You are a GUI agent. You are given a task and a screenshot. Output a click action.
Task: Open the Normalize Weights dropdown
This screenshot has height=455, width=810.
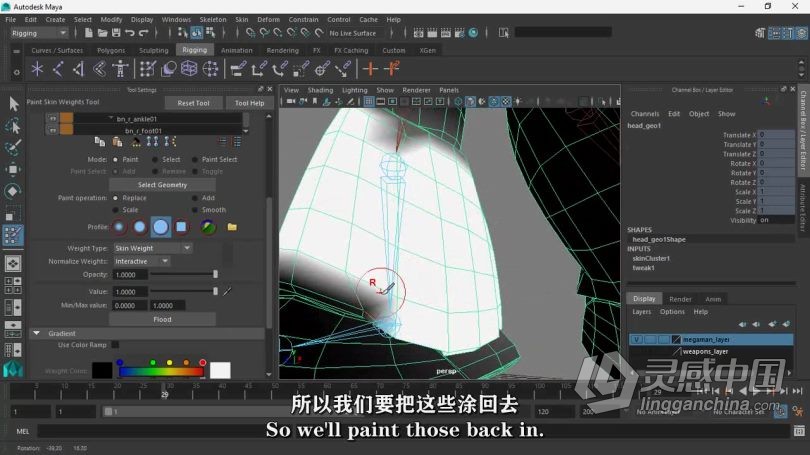pos(142,261)
